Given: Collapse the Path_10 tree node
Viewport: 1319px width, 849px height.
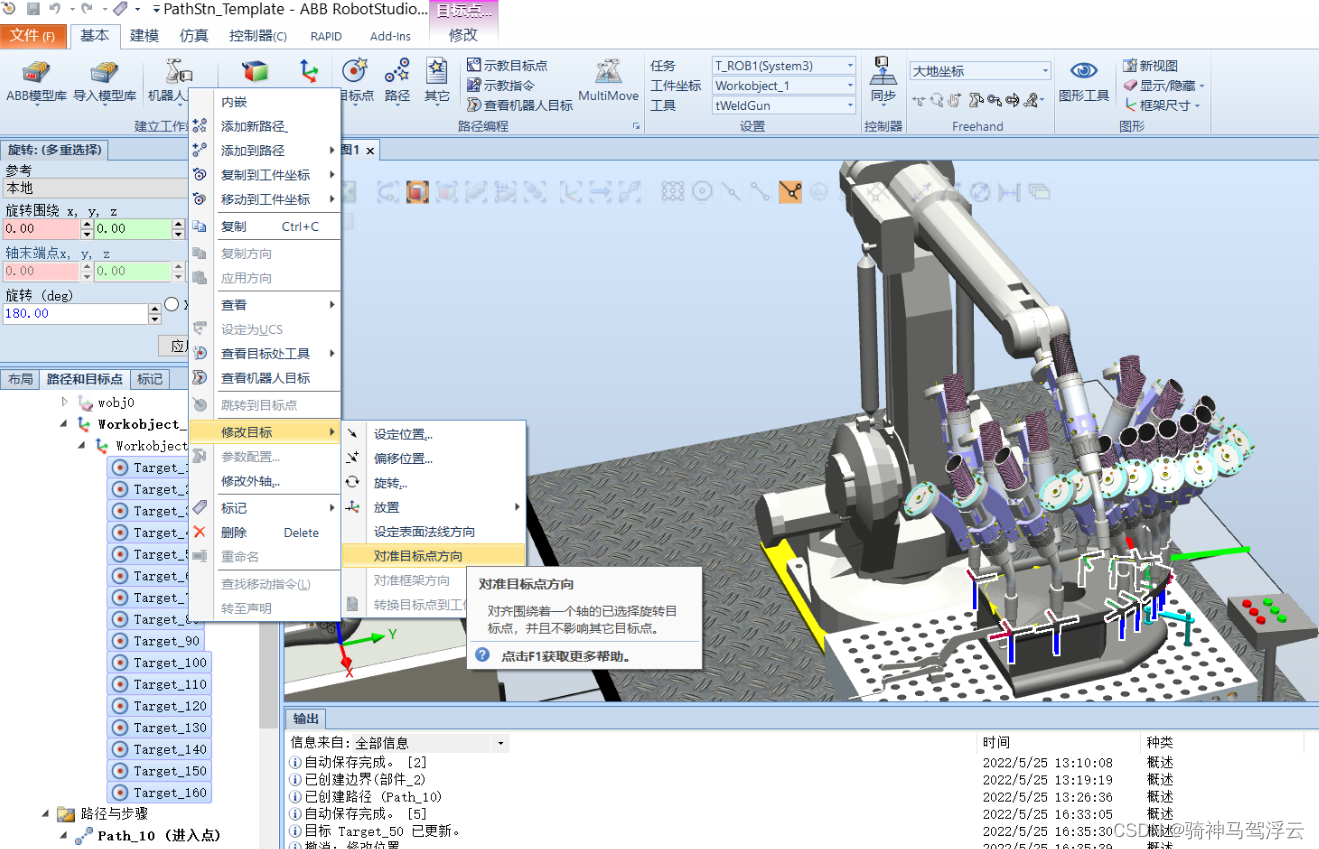Looking at the screenshot, I should [65, 835].
